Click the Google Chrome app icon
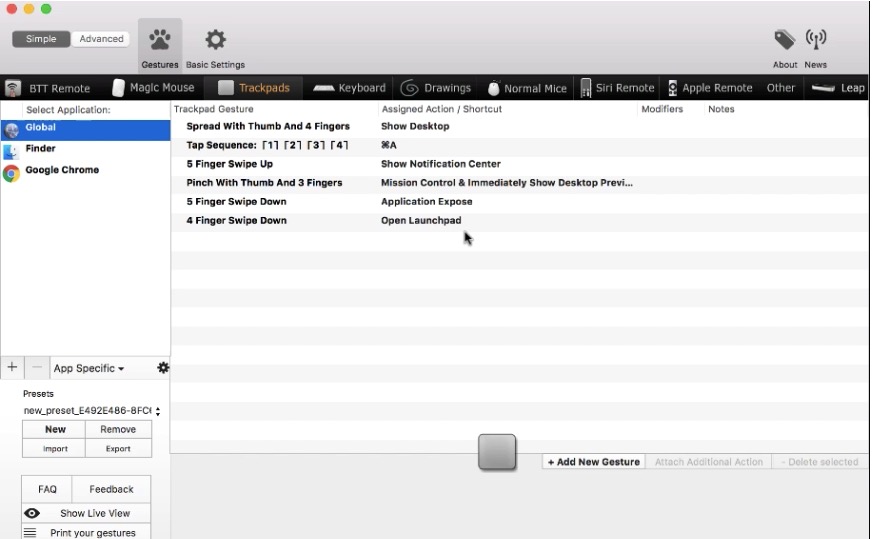872x539 pixels. click(x=11, y=174)
